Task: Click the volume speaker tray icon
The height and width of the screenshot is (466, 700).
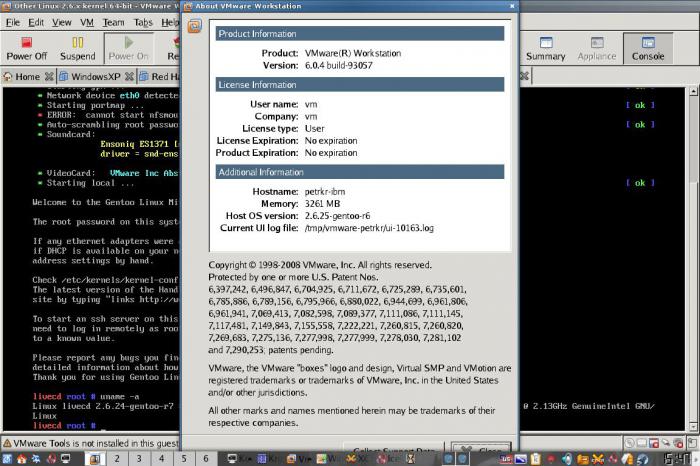Action: click(567, 459)
